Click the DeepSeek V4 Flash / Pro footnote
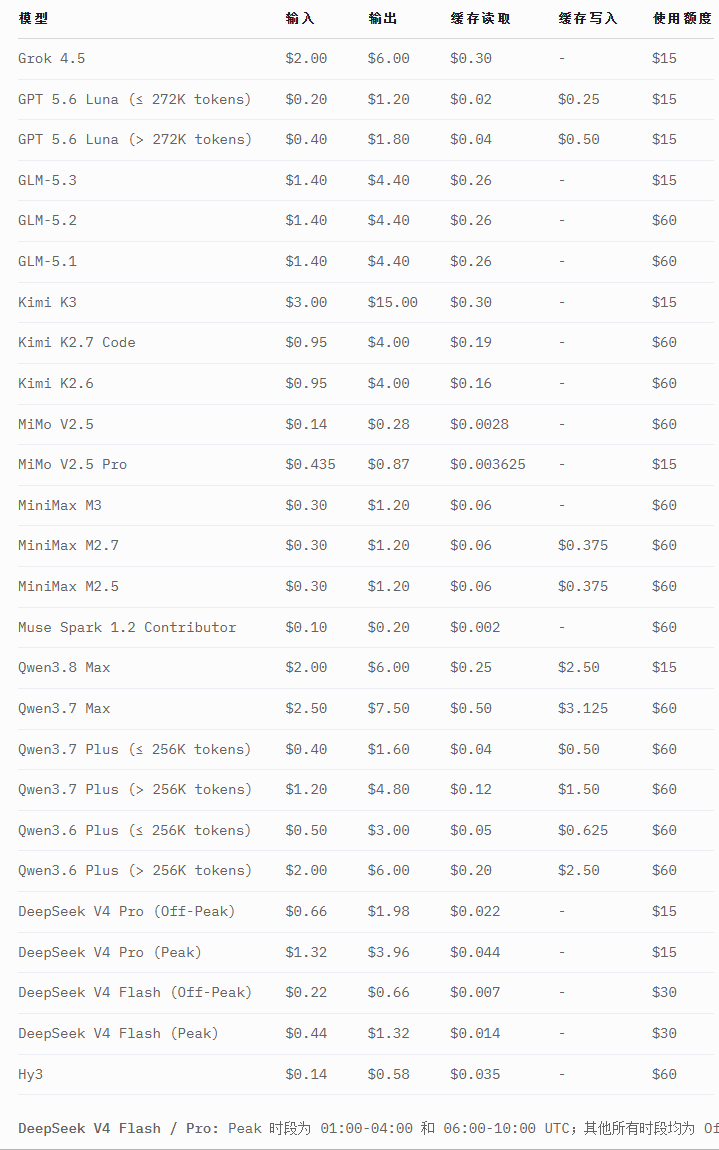 point(368,1129)
